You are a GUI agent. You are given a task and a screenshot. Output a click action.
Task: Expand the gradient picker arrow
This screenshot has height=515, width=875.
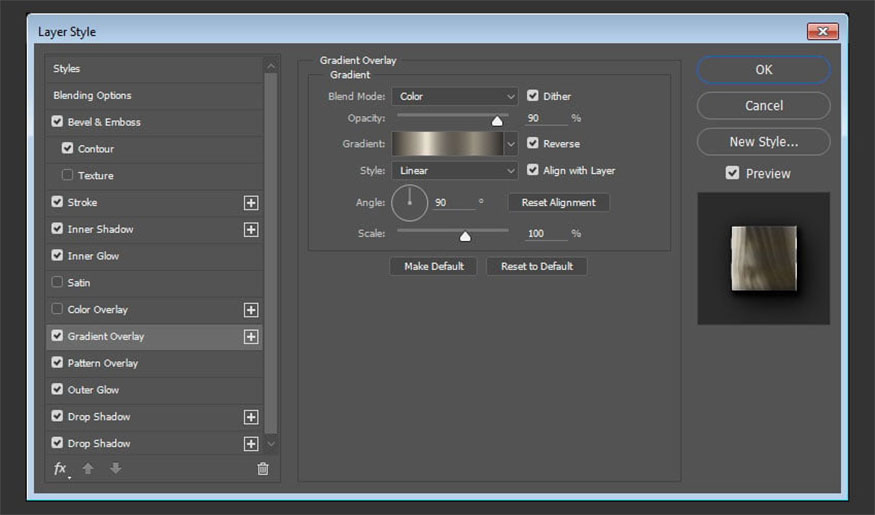coord(511,144)
